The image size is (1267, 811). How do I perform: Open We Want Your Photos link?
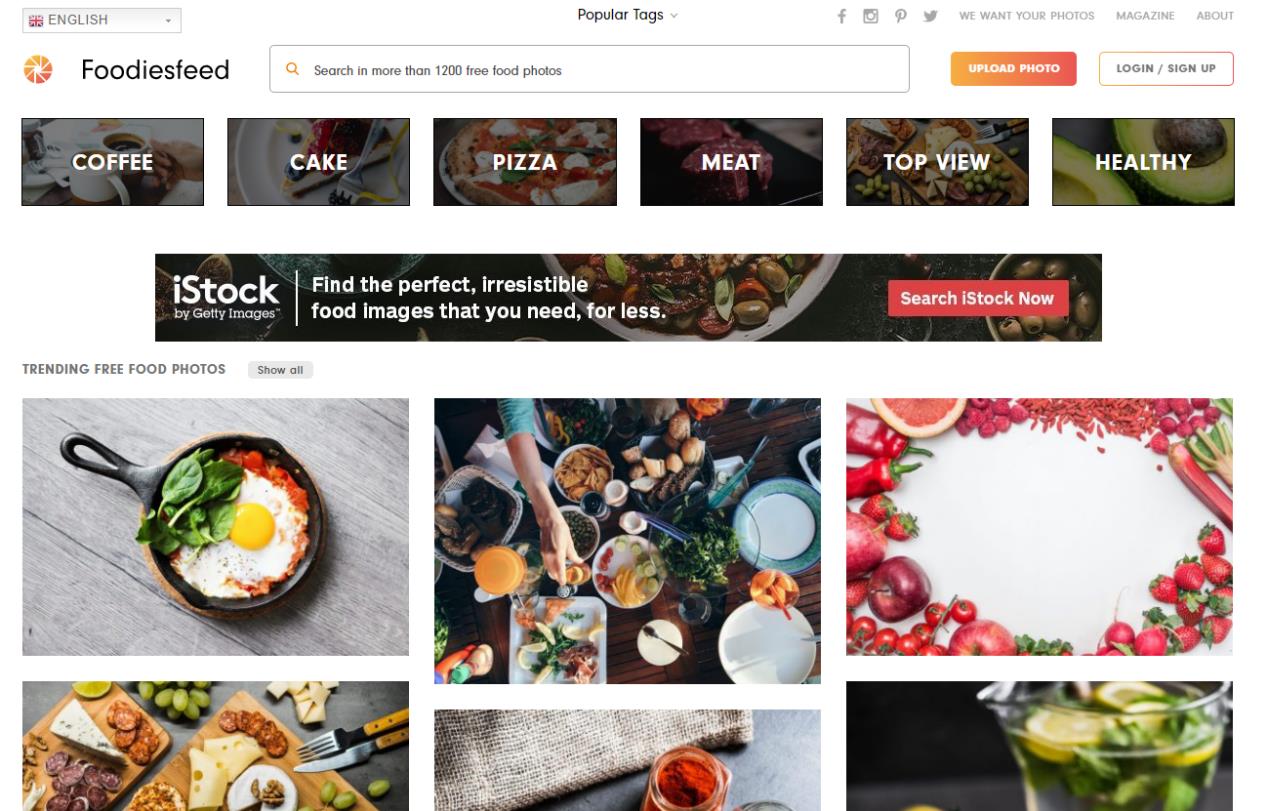tap(1026, 16)
